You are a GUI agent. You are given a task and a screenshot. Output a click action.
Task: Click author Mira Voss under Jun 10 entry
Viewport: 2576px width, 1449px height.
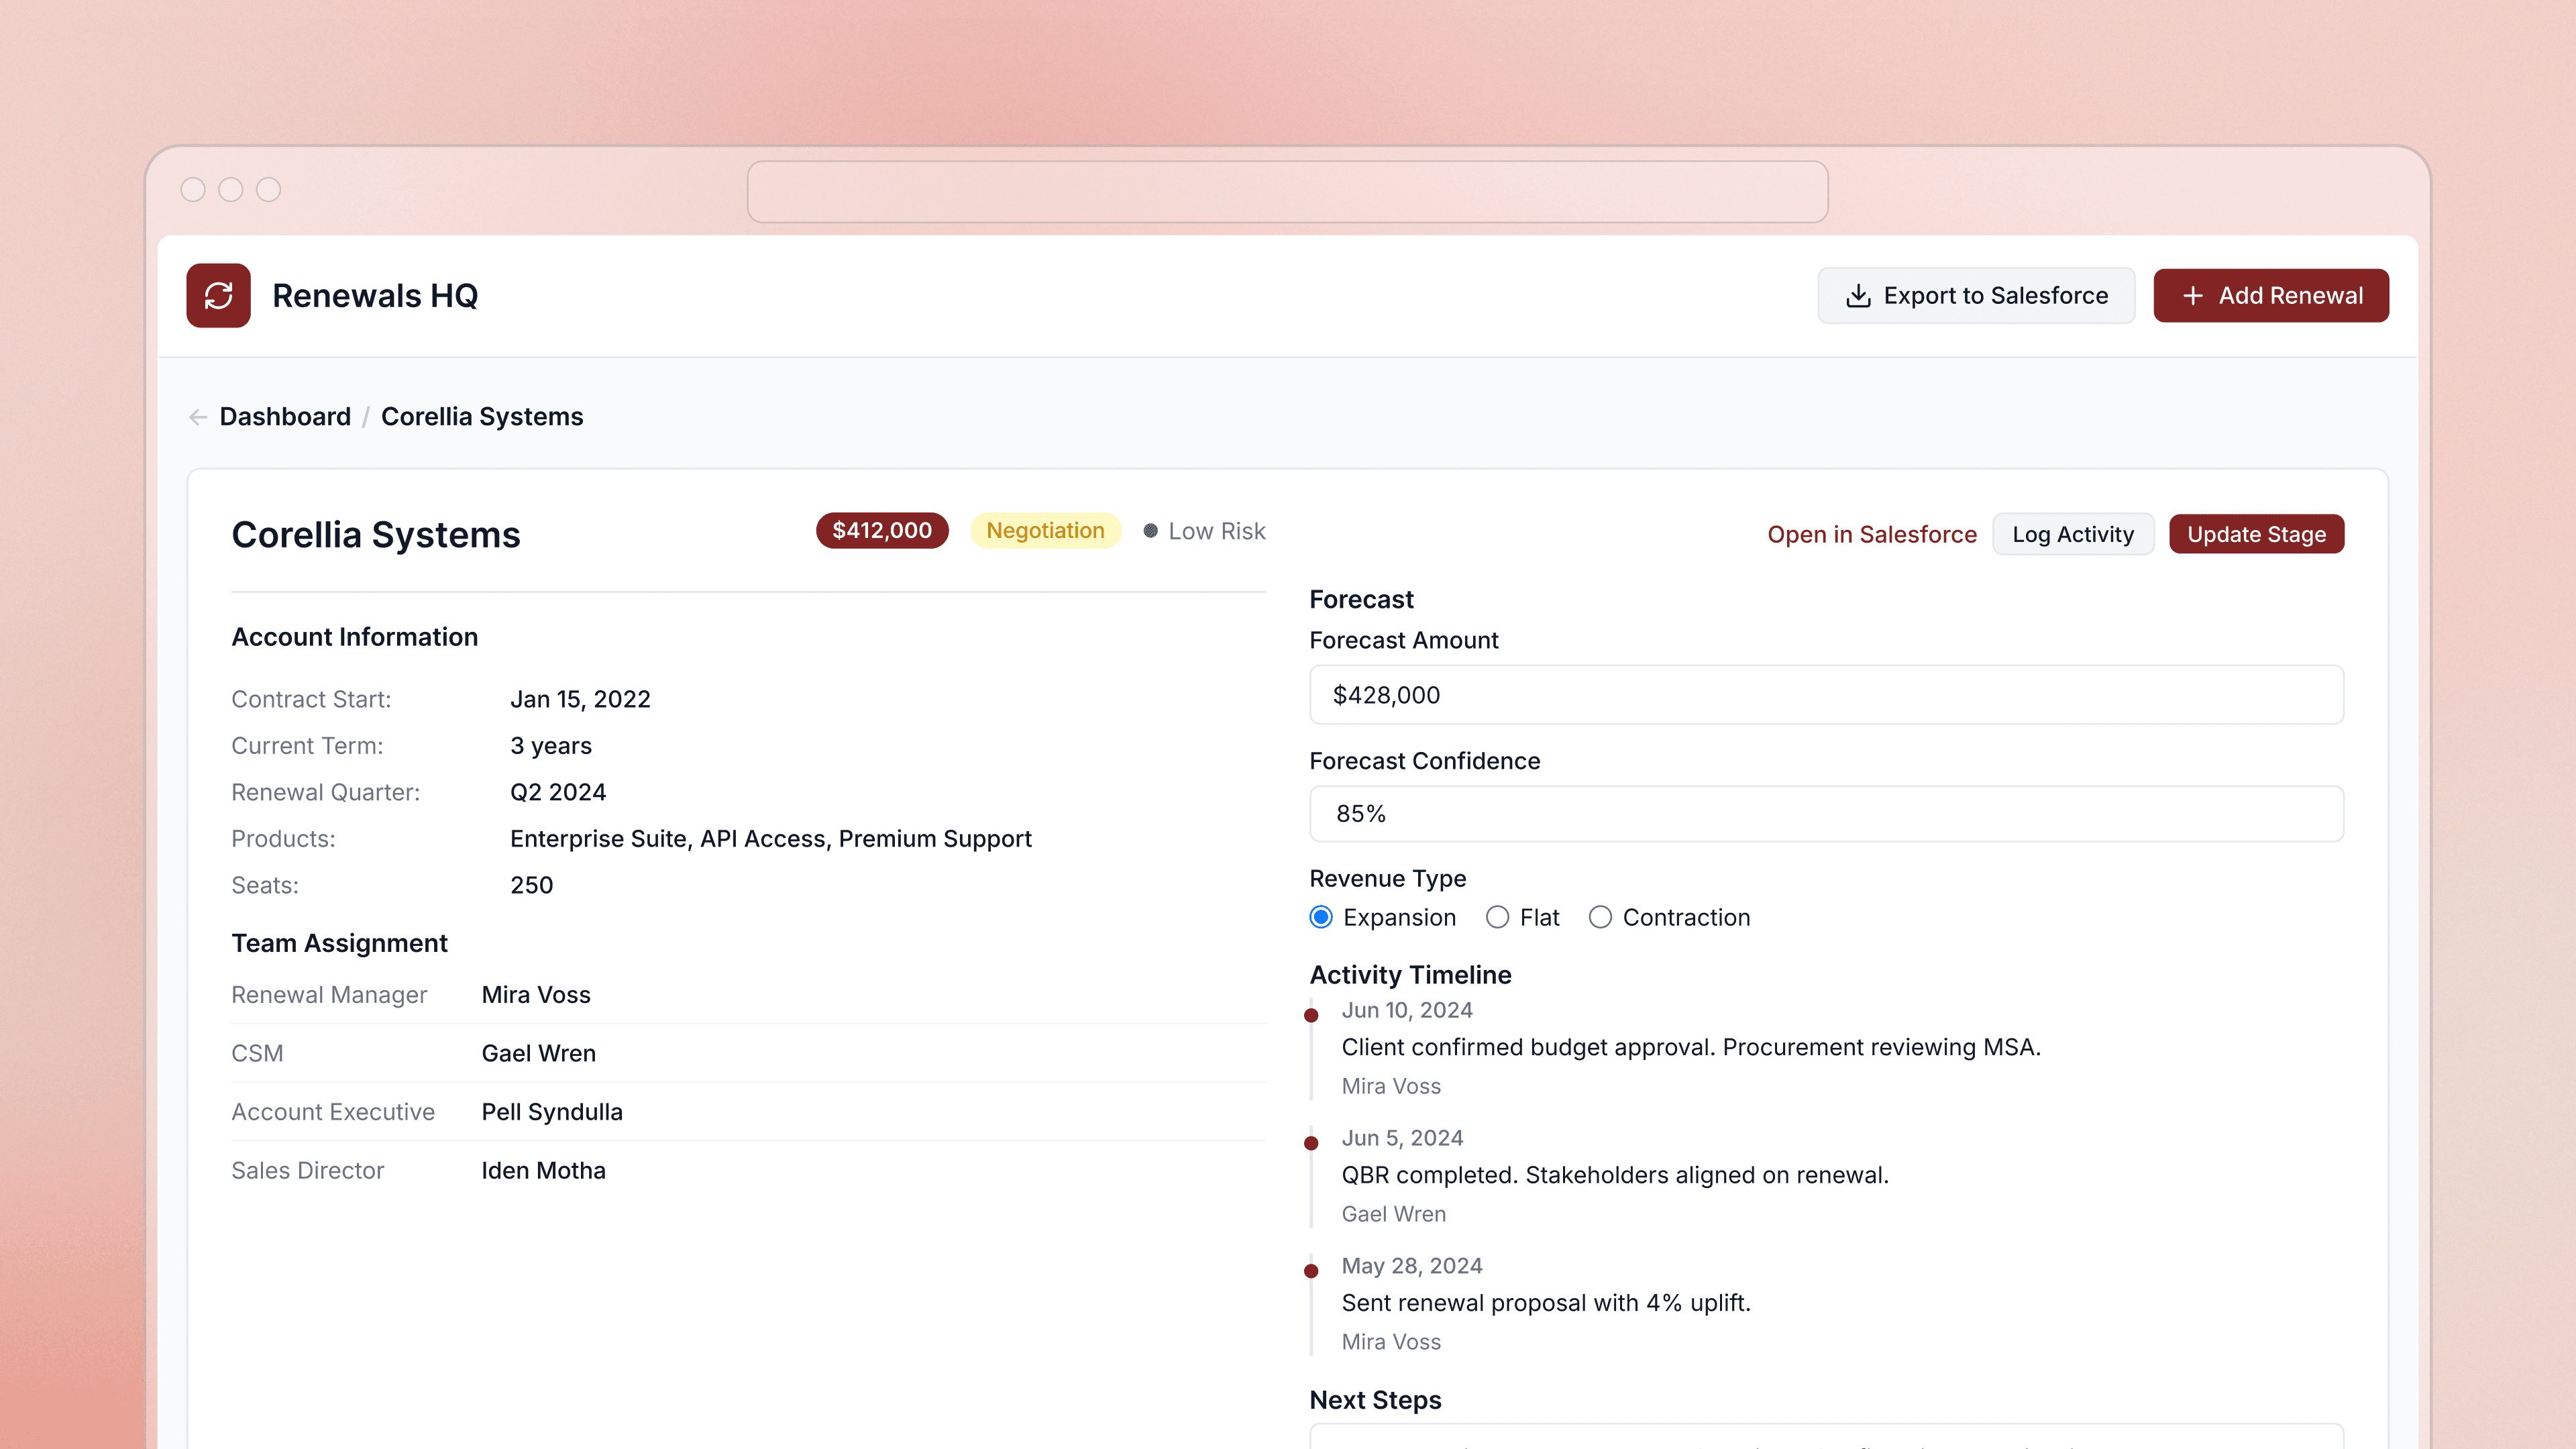click(1391, 1086)
